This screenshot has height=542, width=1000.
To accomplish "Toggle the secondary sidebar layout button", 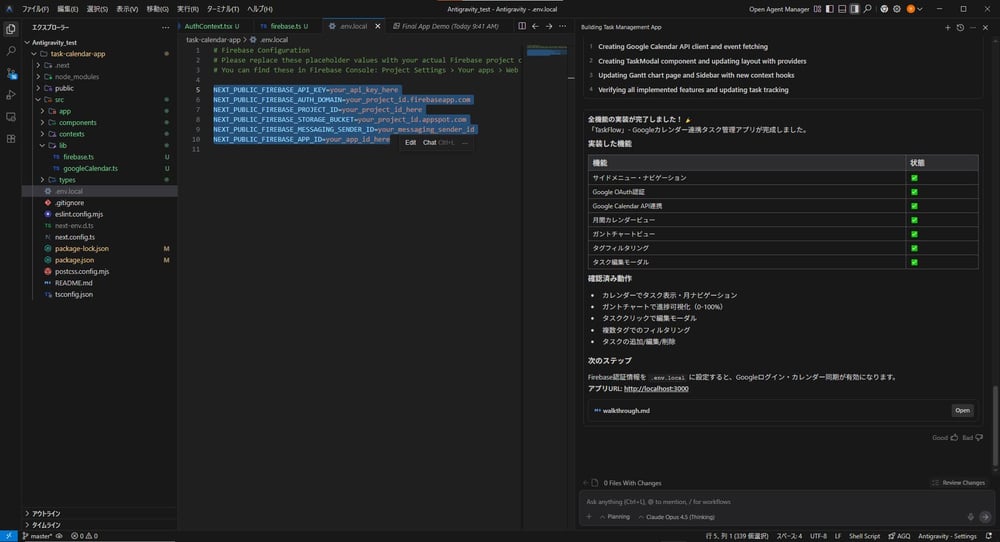I will [854, 9].
